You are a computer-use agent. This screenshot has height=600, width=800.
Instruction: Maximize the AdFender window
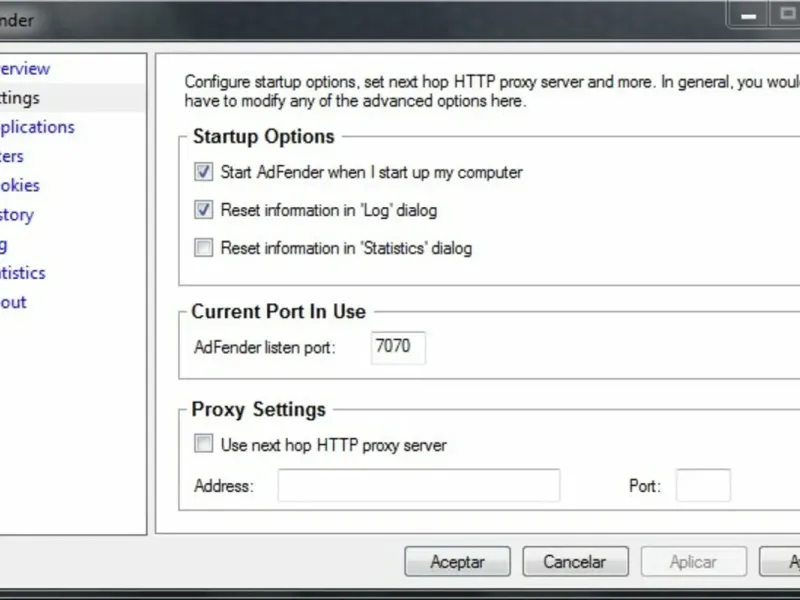click(787, 14)
